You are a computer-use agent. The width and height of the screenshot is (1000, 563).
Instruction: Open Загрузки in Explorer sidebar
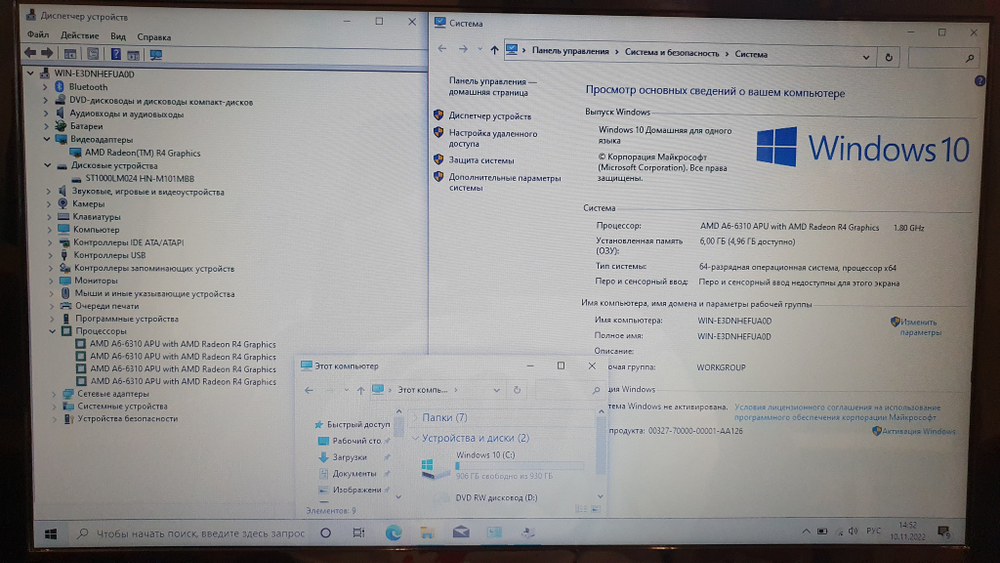click(x=349, y=457)
